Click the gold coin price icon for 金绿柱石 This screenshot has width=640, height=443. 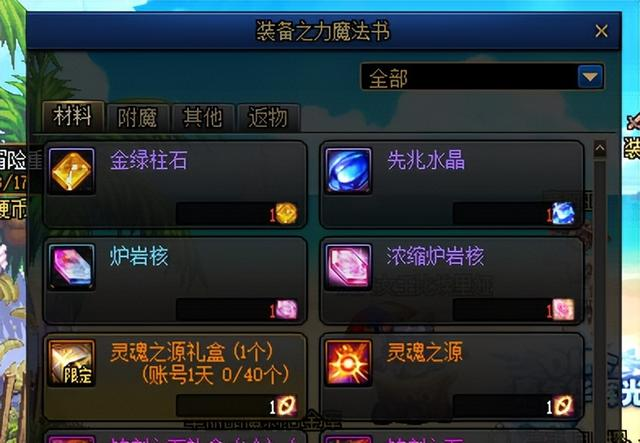(286, 213)
